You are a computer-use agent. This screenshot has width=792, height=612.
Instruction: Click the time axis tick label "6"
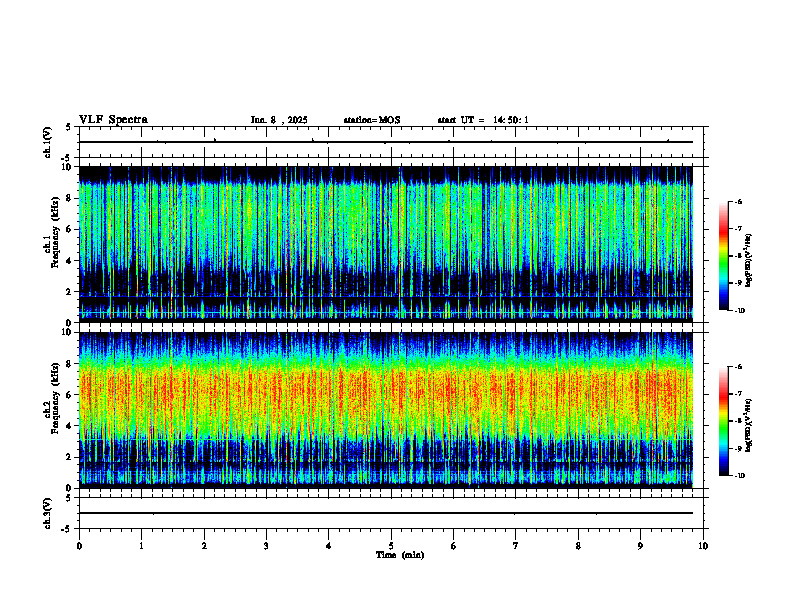pos(454,546)
